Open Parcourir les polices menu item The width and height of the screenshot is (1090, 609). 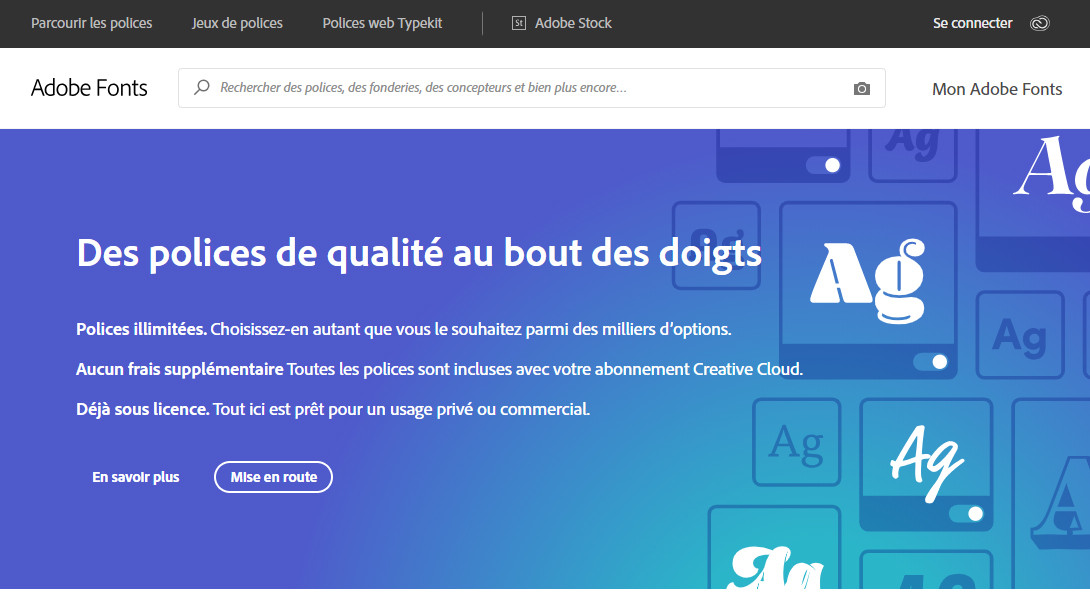pos(92,23)
